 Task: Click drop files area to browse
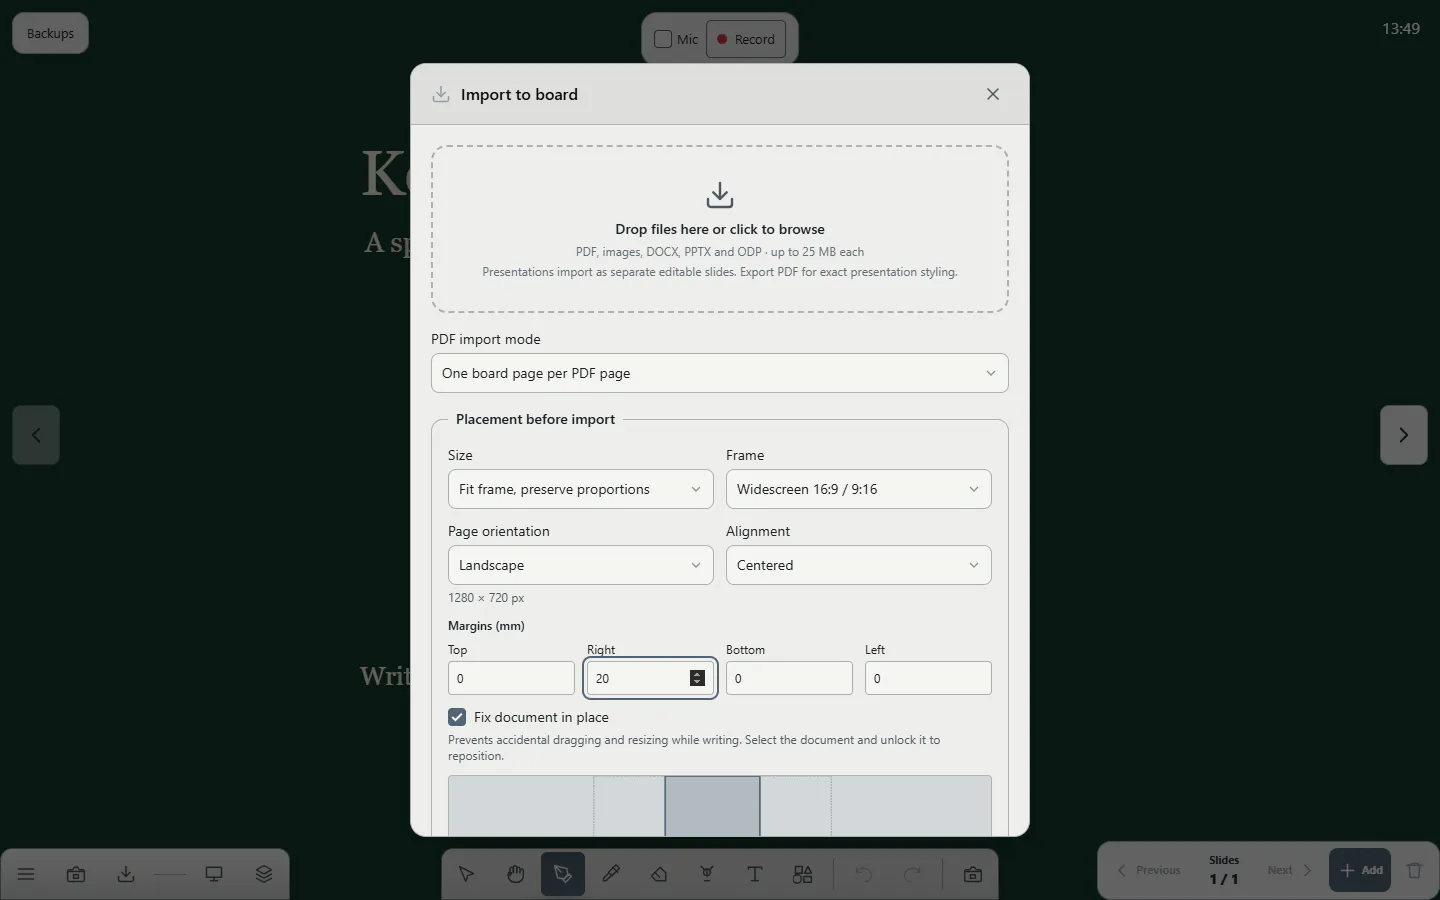[720, 229]
